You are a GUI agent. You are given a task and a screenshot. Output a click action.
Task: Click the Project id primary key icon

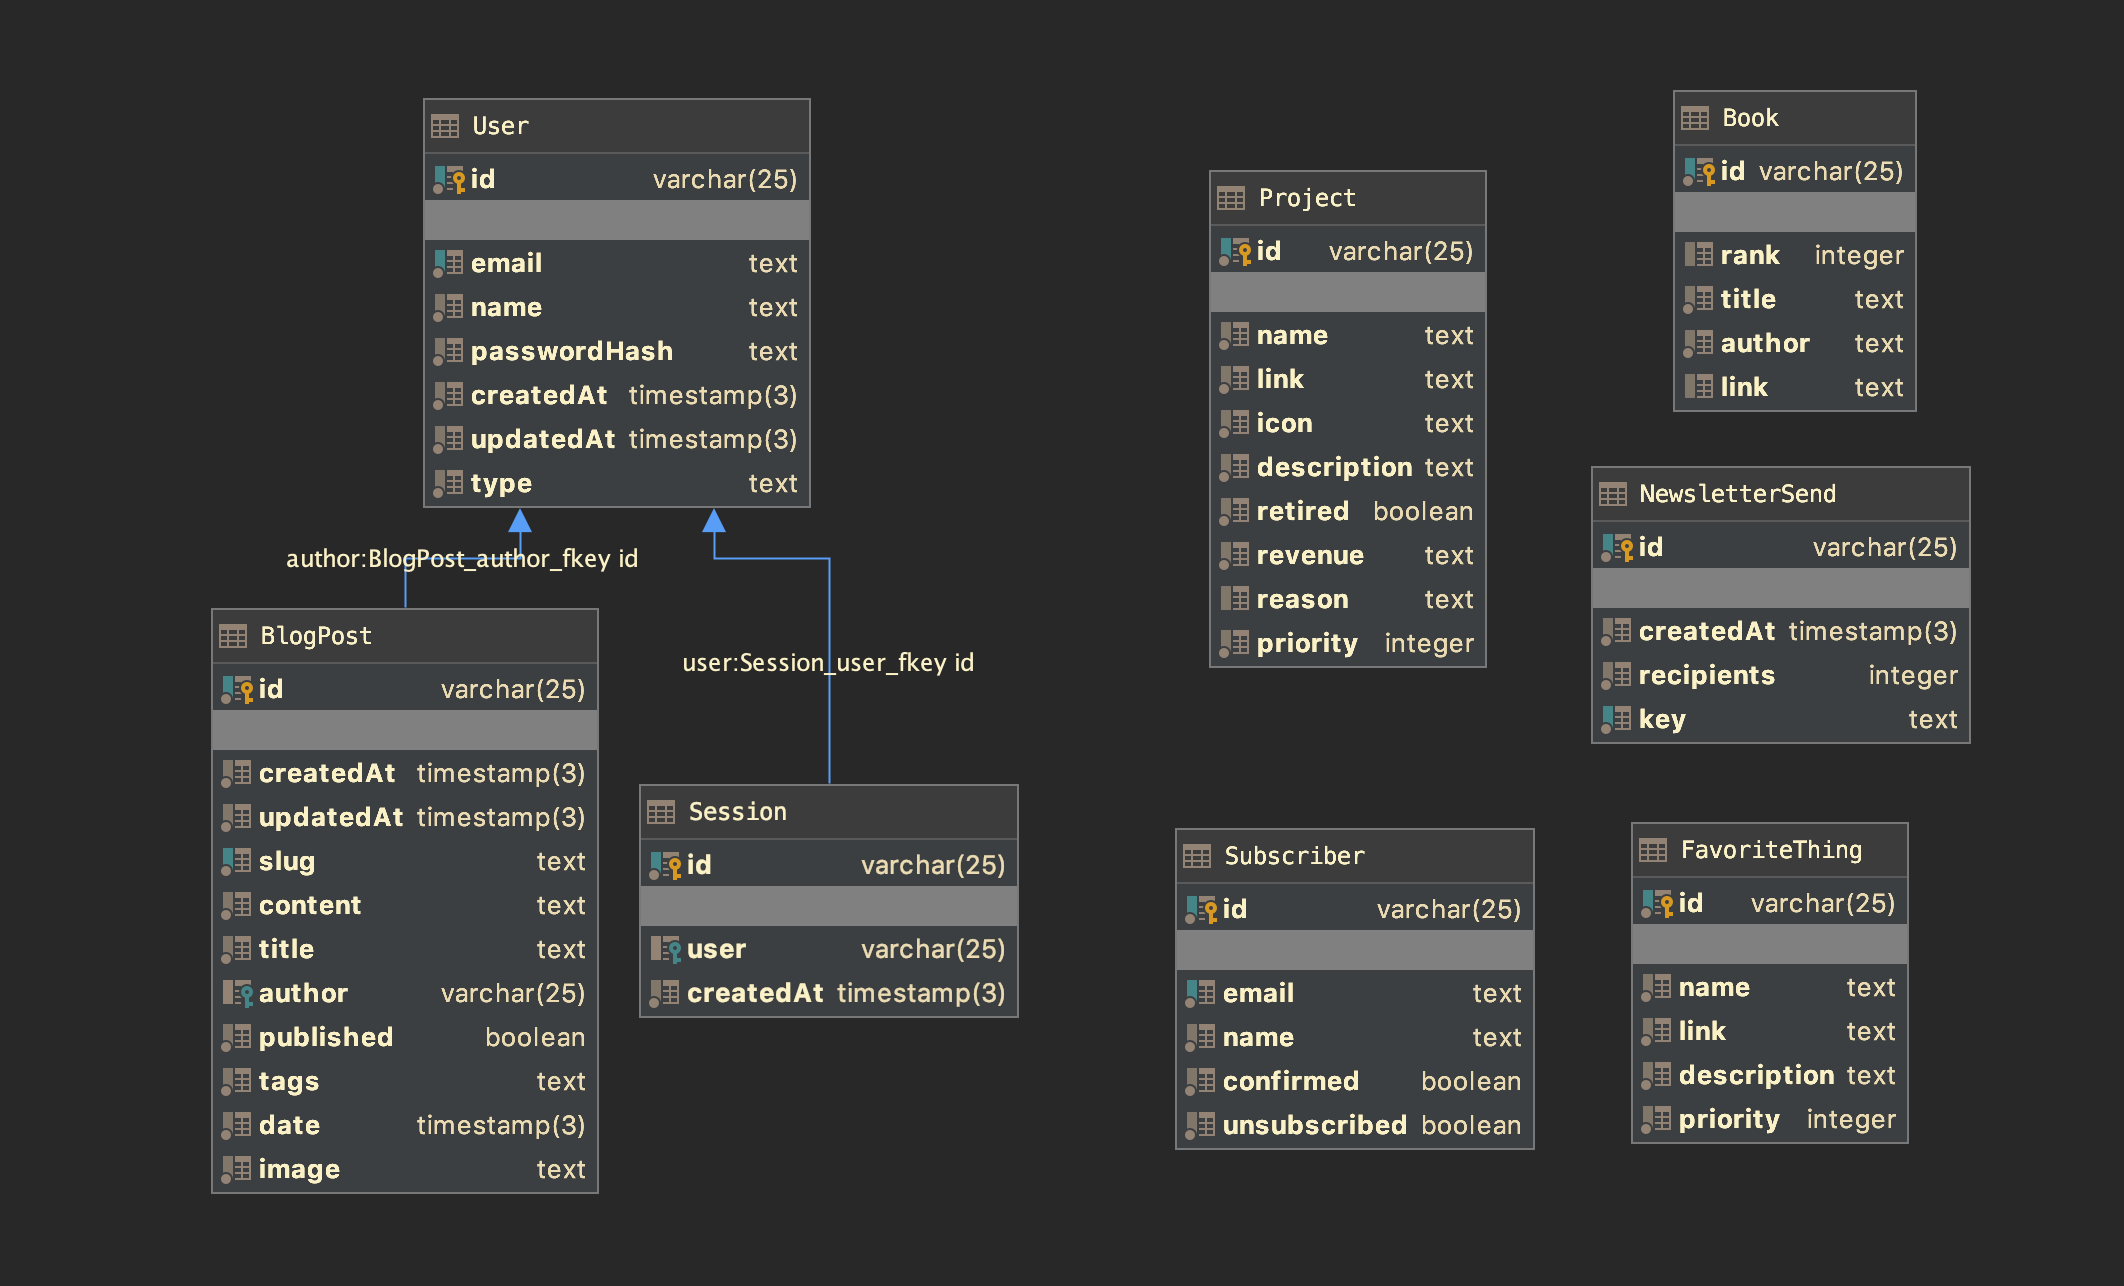tap(1235, 252)
